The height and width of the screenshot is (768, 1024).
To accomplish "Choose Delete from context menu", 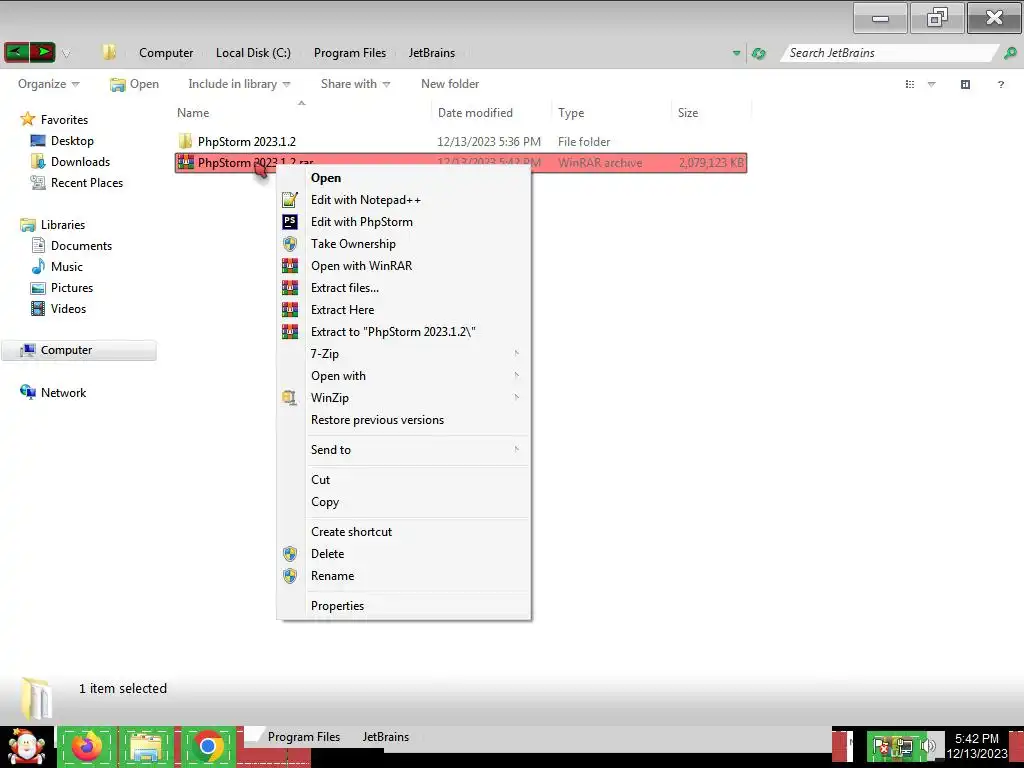I will pyautogui.click(x=404, y=554).
